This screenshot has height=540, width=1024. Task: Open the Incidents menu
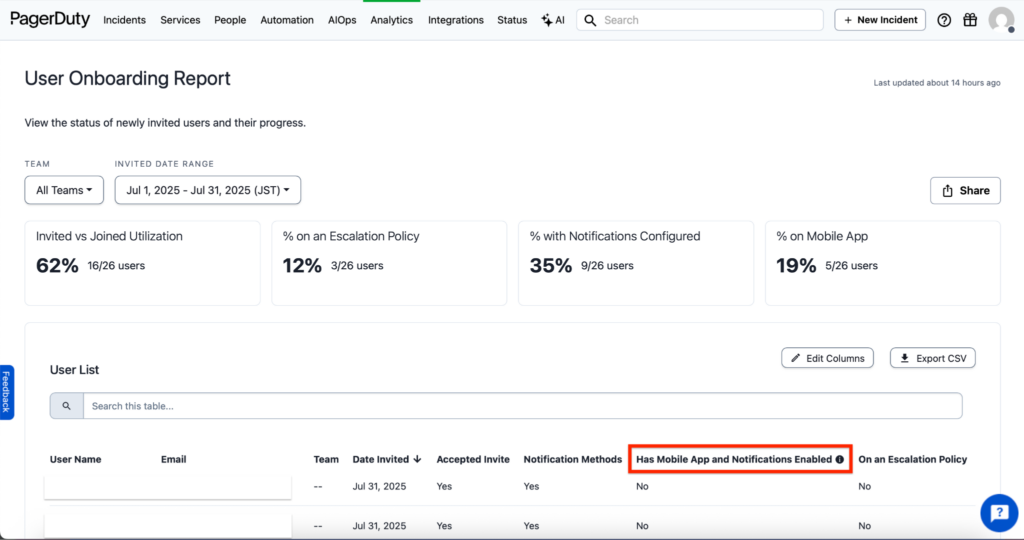(124, 20)
